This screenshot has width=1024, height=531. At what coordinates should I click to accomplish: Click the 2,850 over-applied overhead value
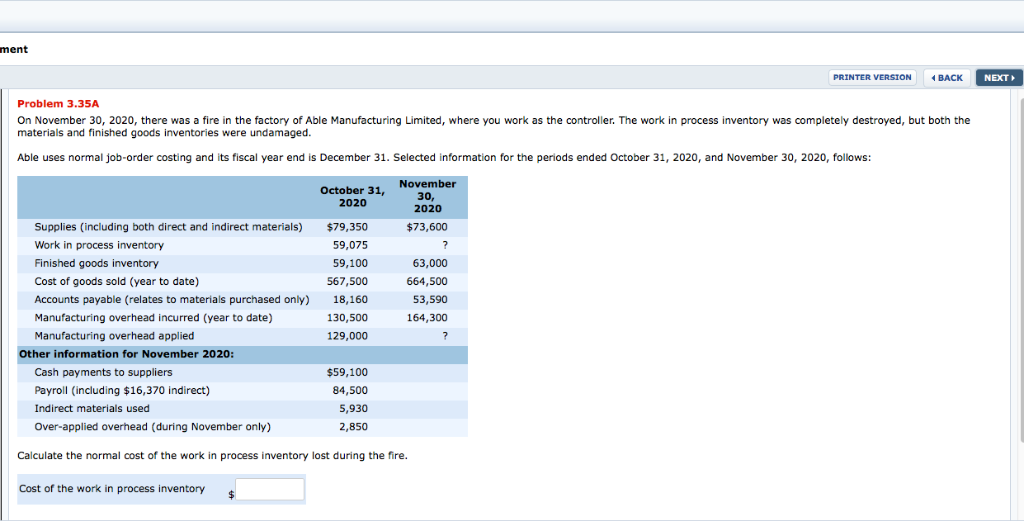[x=353, y=427]
